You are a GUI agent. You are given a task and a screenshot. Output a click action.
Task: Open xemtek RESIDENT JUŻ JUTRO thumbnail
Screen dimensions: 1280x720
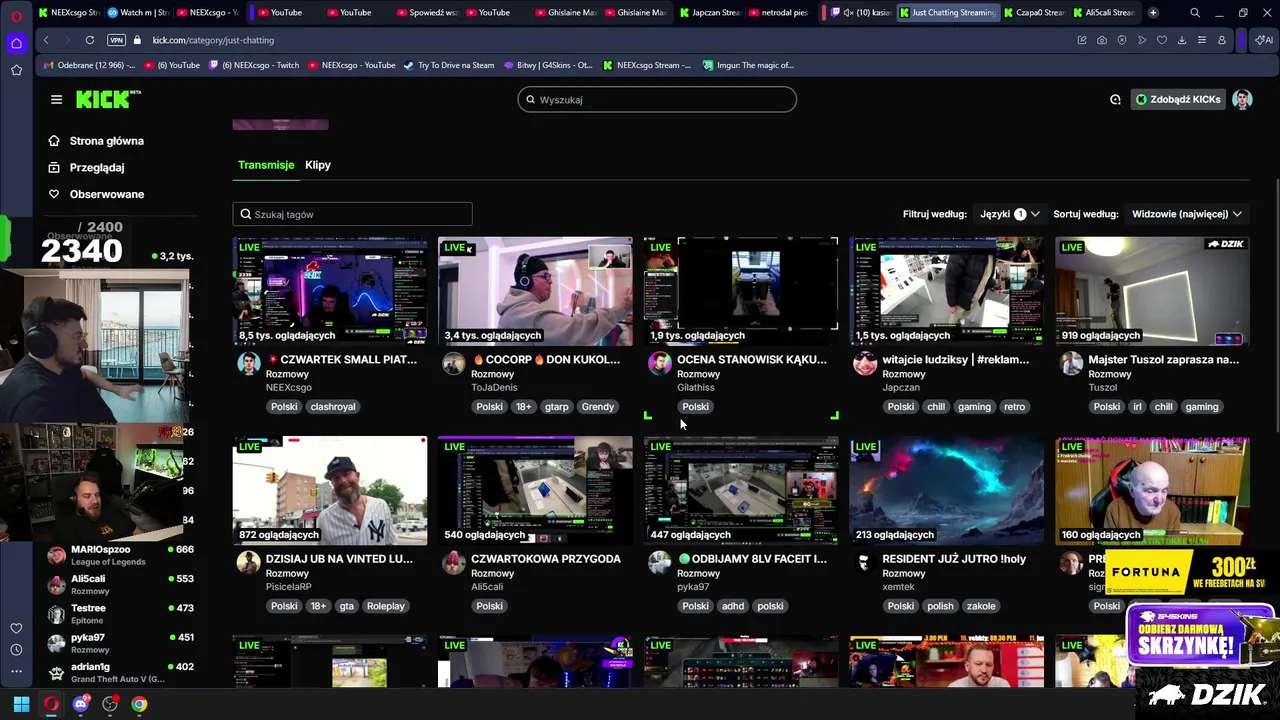tap(947, 490)
